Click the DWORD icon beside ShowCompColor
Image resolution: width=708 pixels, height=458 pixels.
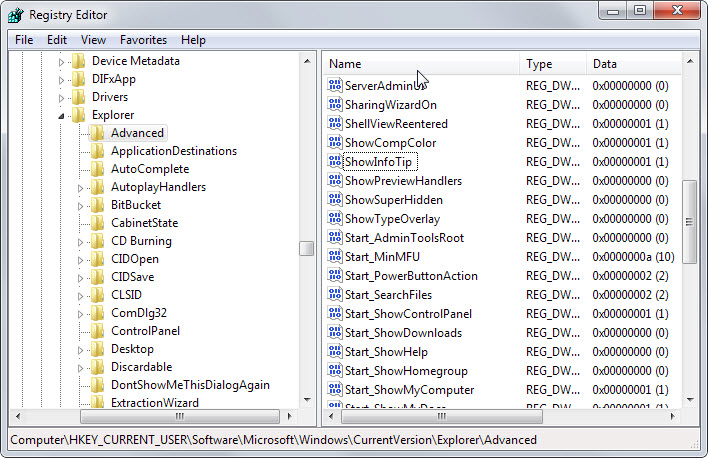tap(335, 142)
